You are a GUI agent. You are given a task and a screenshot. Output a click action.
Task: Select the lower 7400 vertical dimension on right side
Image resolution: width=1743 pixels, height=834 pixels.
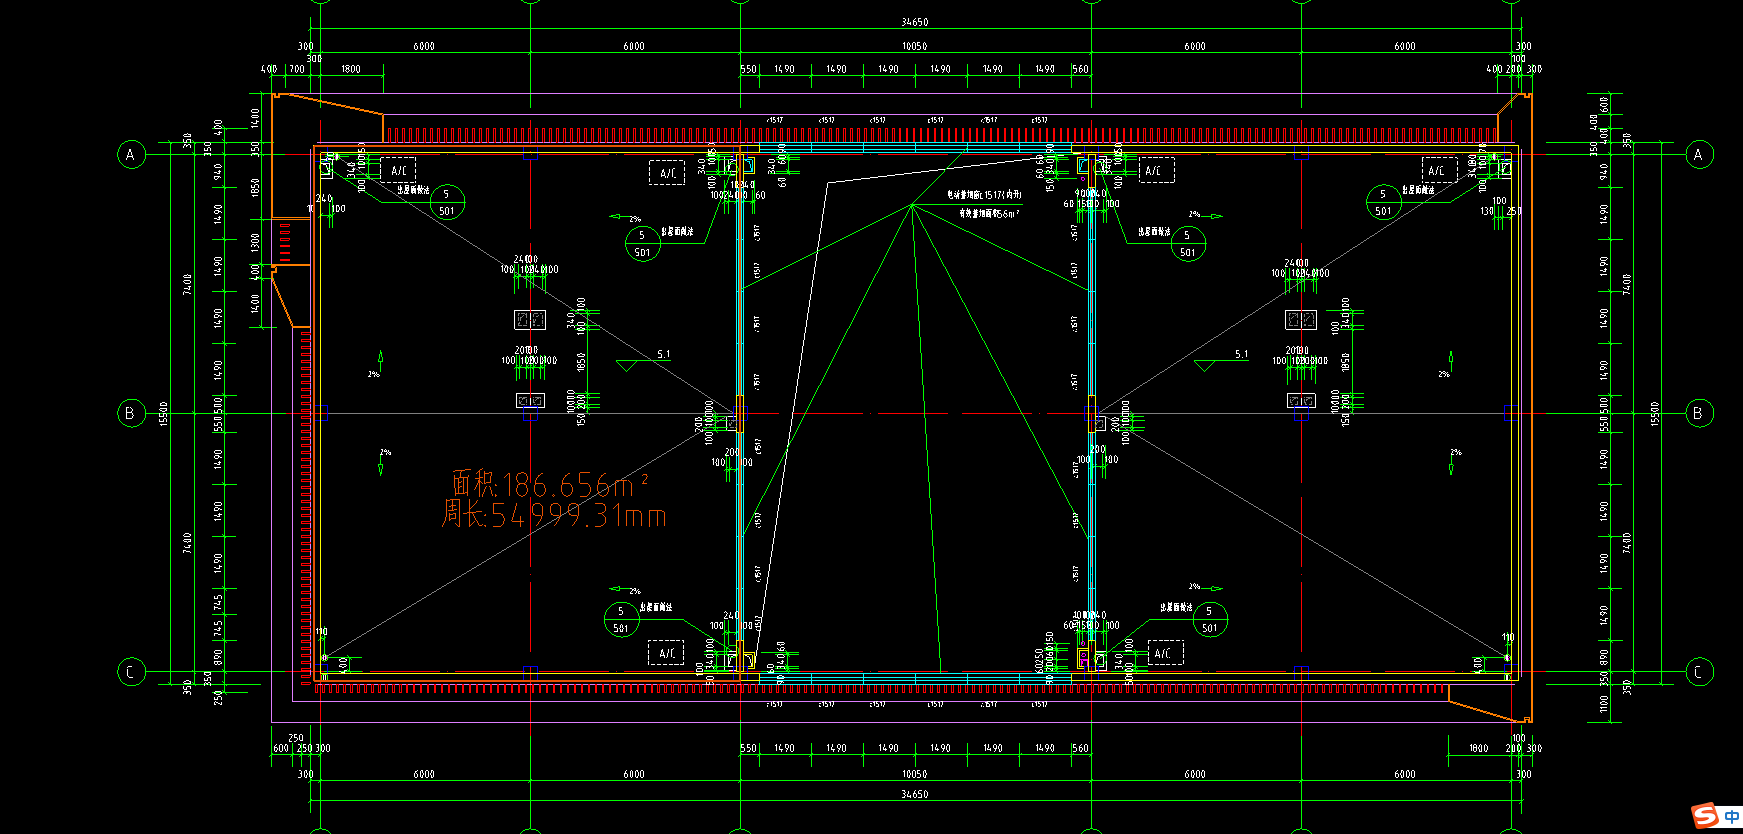coord(1627,543)
